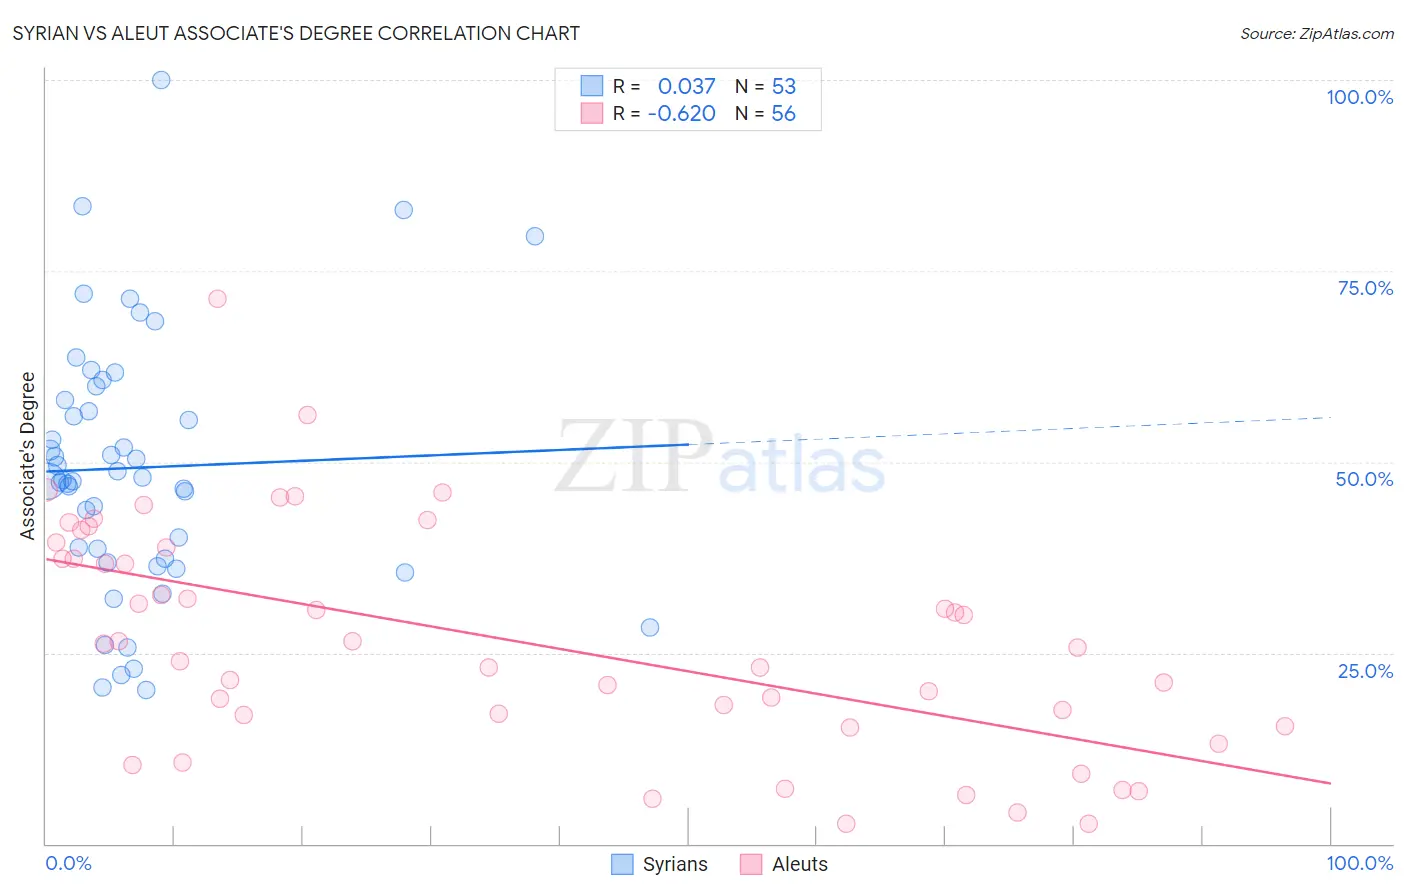Click the Aleuts legend color swatch
1406x892 pixels.
[x=751, y=864]
